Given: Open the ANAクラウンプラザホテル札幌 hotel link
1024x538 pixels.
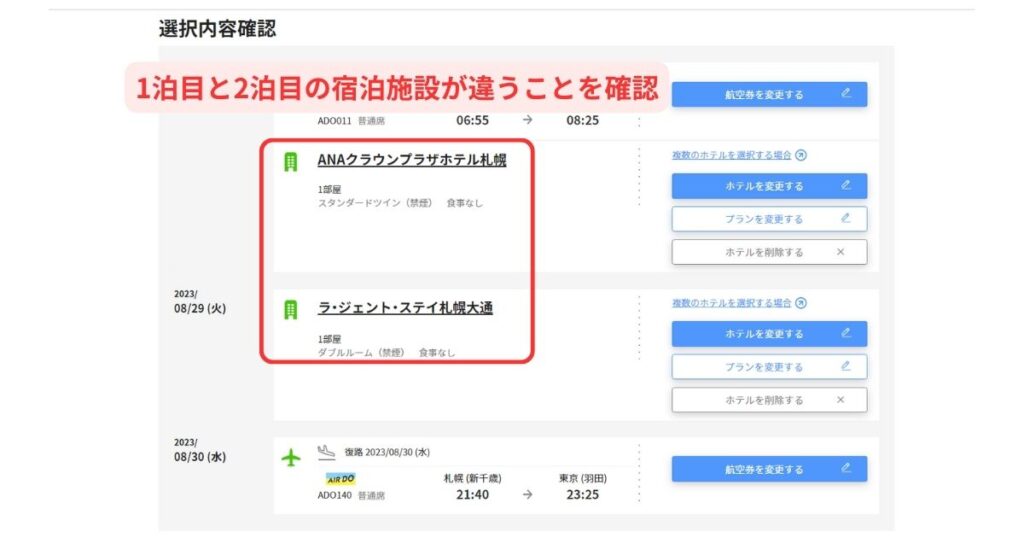Looking at the screenshot, I should (x=411, y=160).
